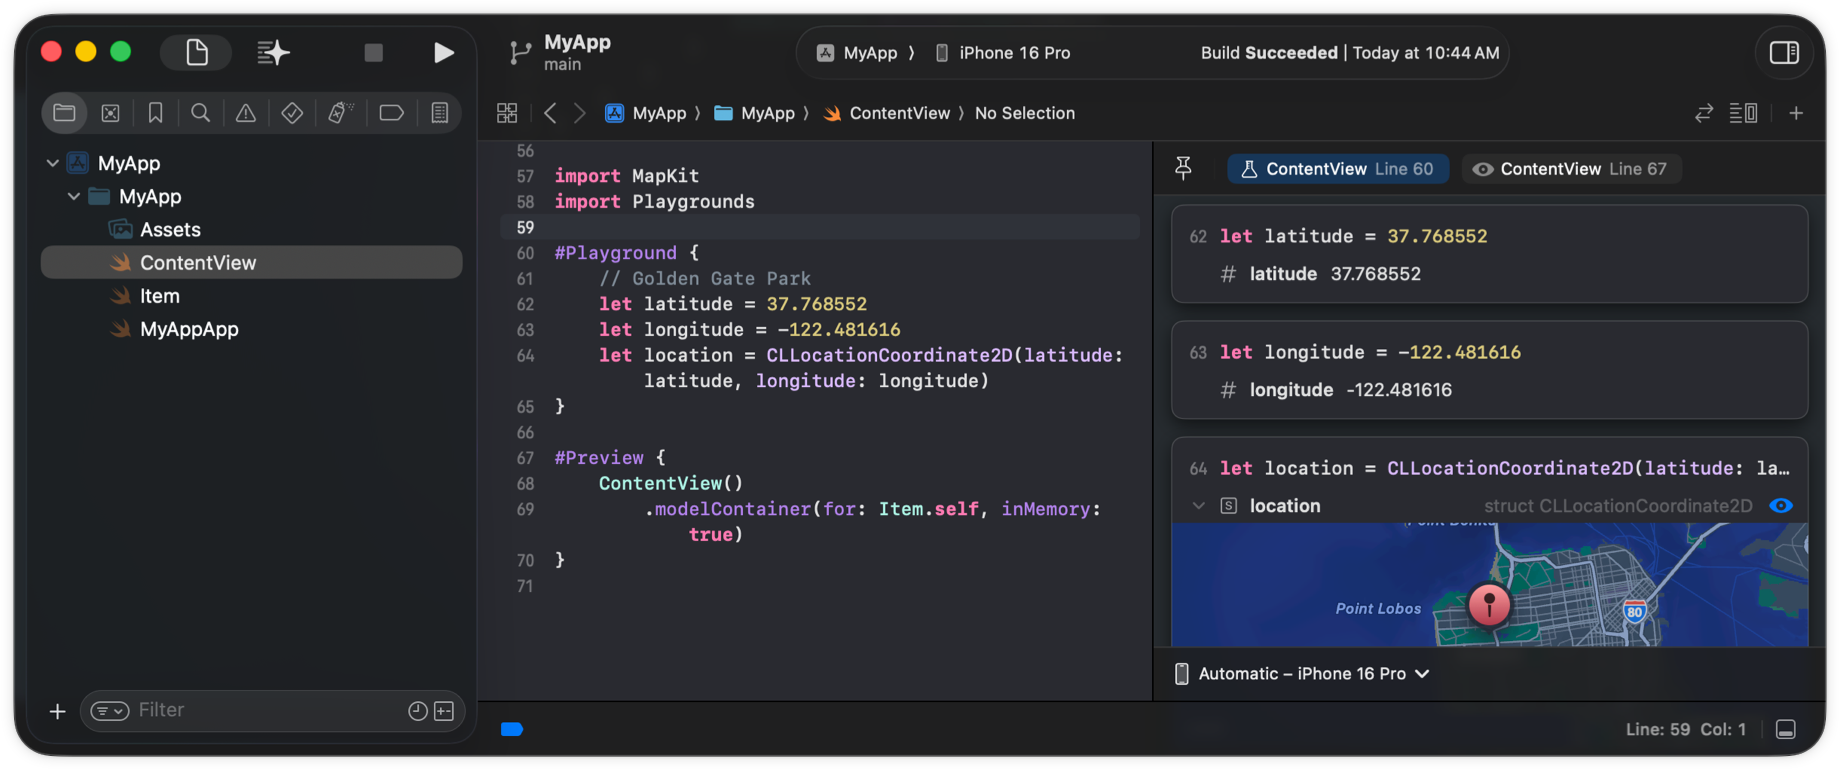
Task: Show only recent files filter
Action: pyautogui.click(x=418, y=711)
